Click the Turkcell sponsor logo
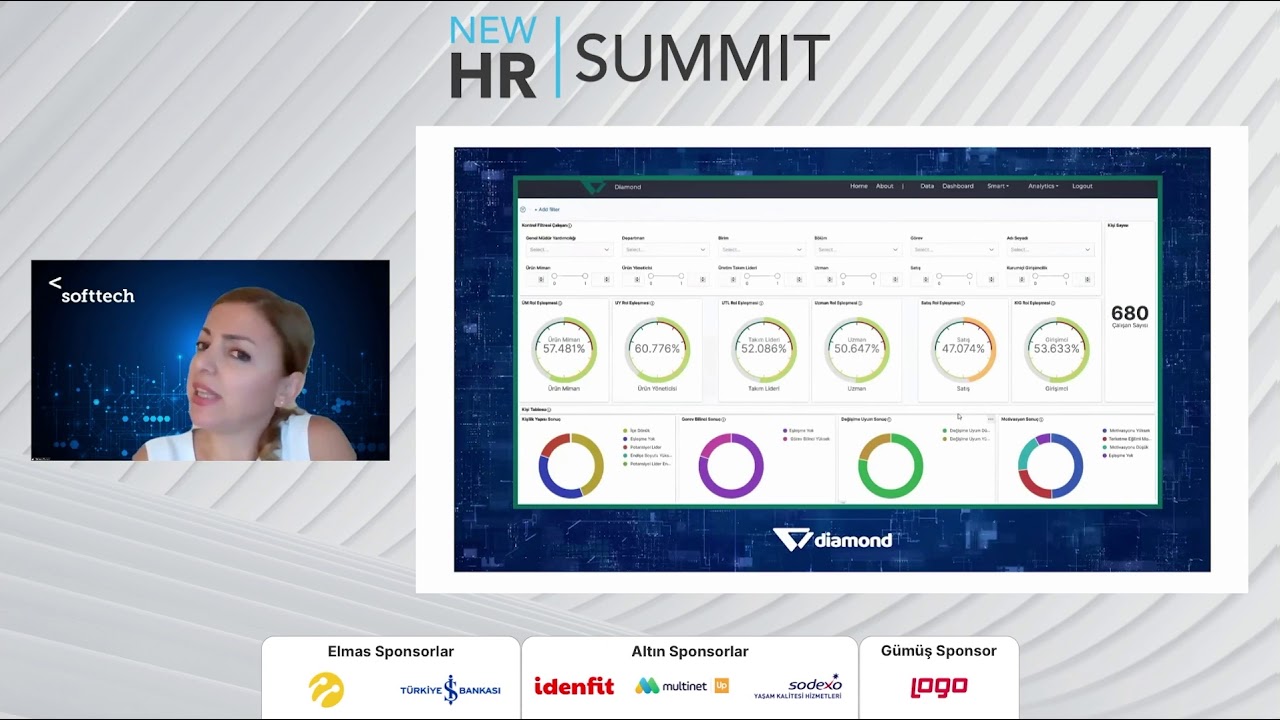 coord(326,689)
